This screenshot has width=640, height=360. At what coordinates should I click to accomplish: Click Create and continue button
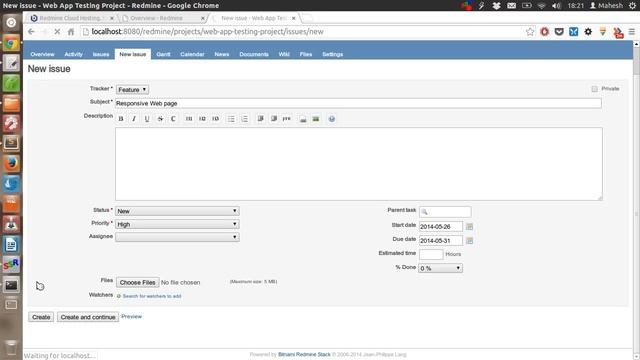88,317
